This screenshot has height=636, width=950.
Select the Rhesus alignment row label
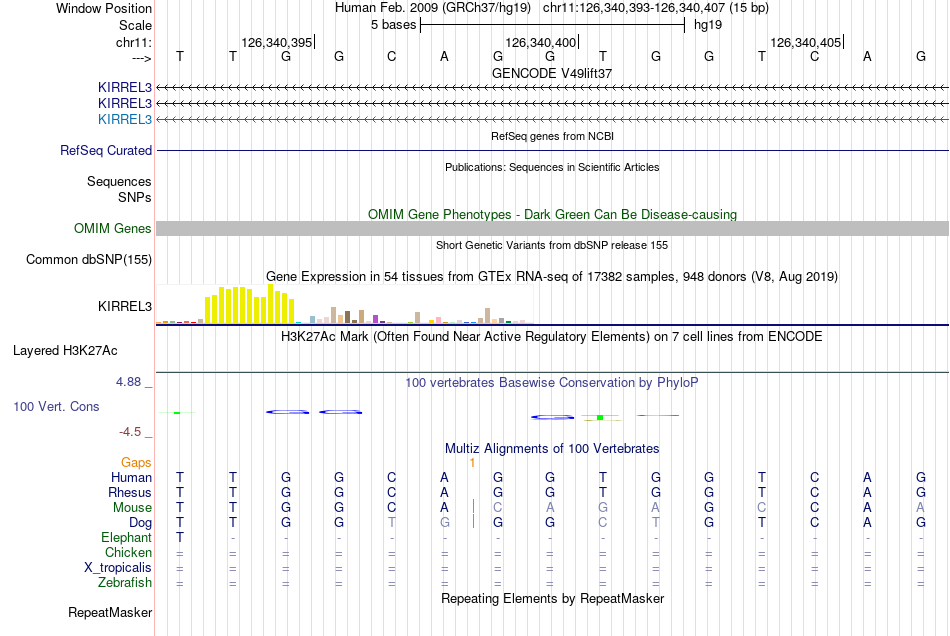[x=130, y=492]
